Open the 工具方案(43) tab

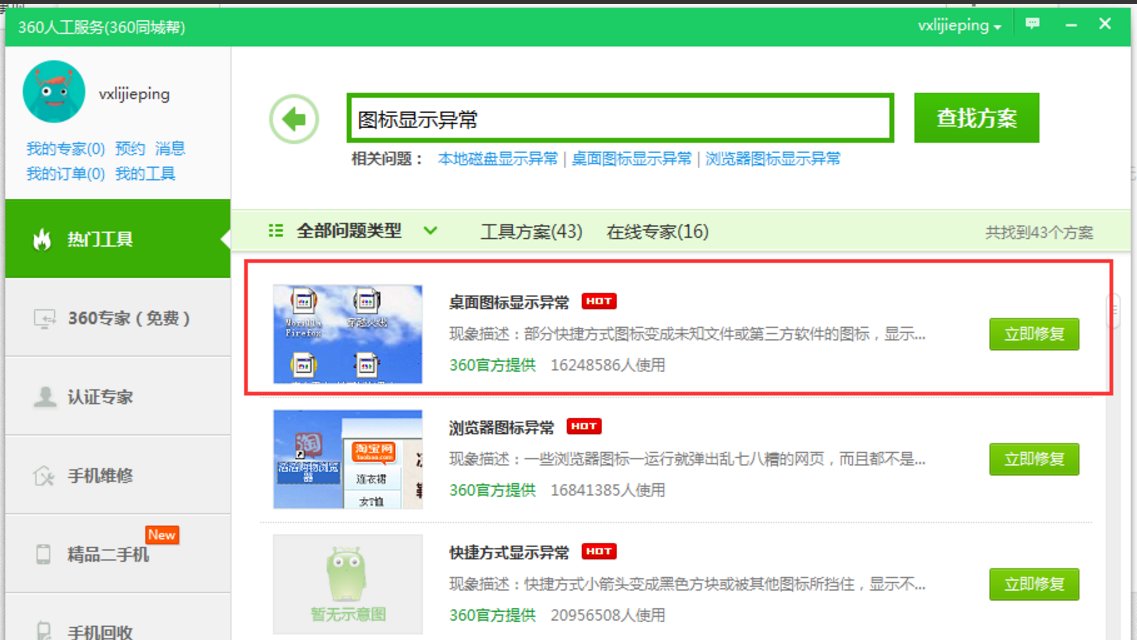point(530,230)
